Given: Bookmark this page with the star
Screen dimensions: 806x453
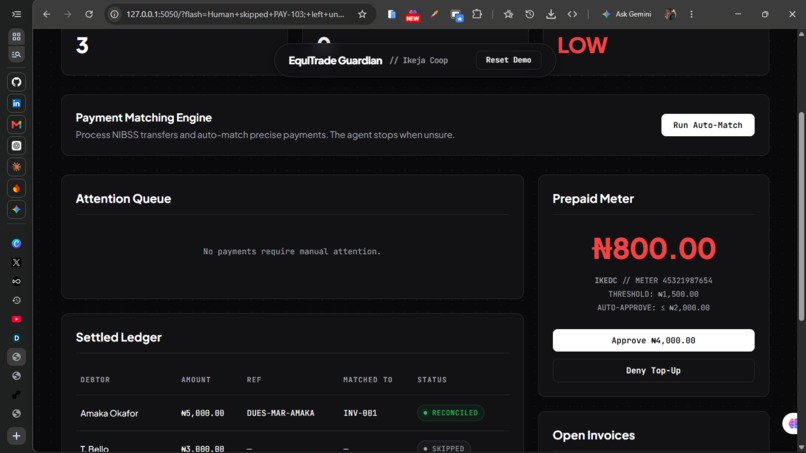Looking at the screenshot, I should click(x=362, y=14).
